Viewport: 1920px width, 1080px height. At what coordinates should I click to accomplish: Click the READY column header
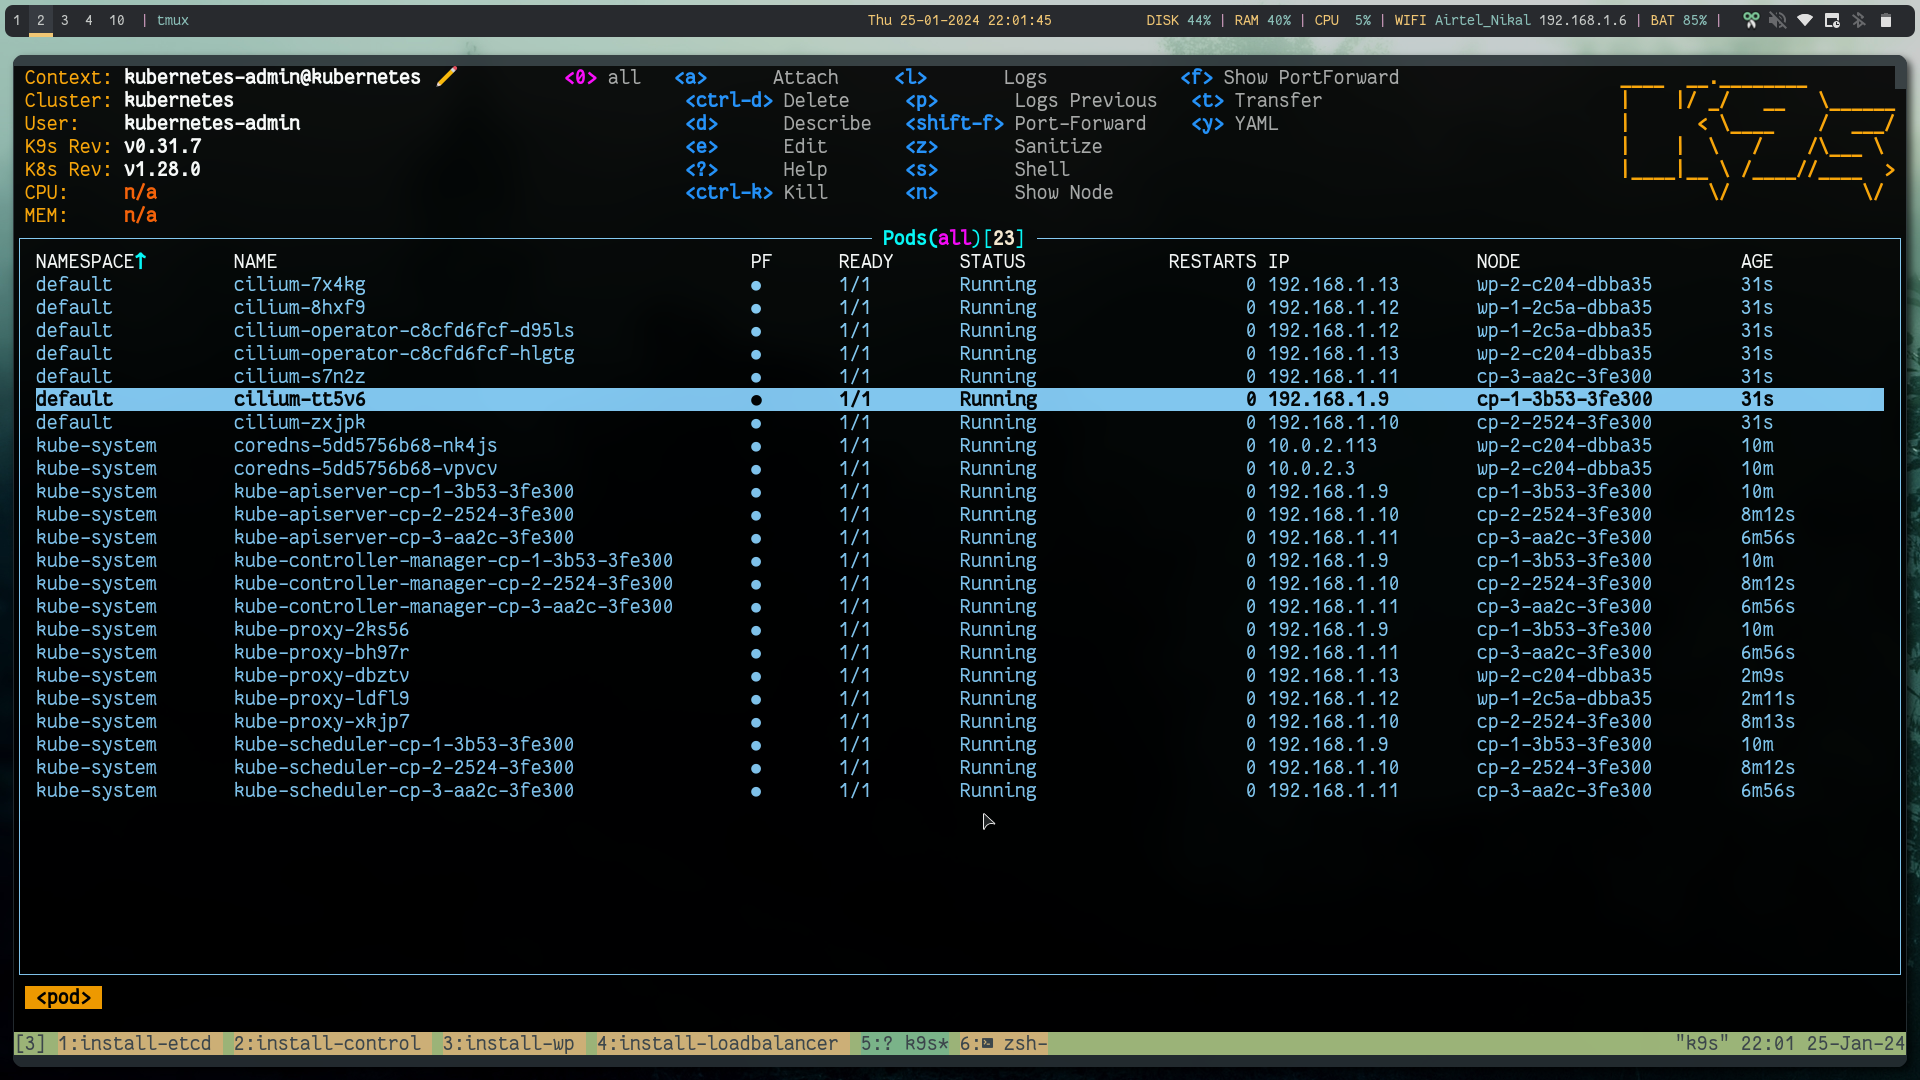(x=866, y=261)
